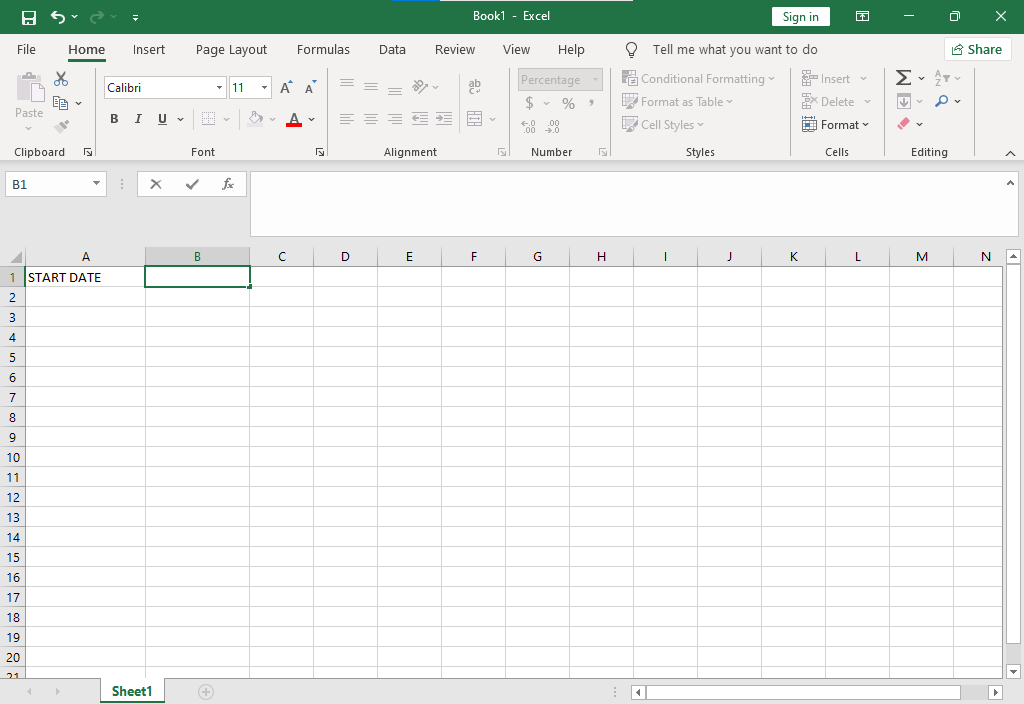Viewport: 1024px width, 704px height.
Task: Open the Page Layout tab
Action: [x=231, y=49]
